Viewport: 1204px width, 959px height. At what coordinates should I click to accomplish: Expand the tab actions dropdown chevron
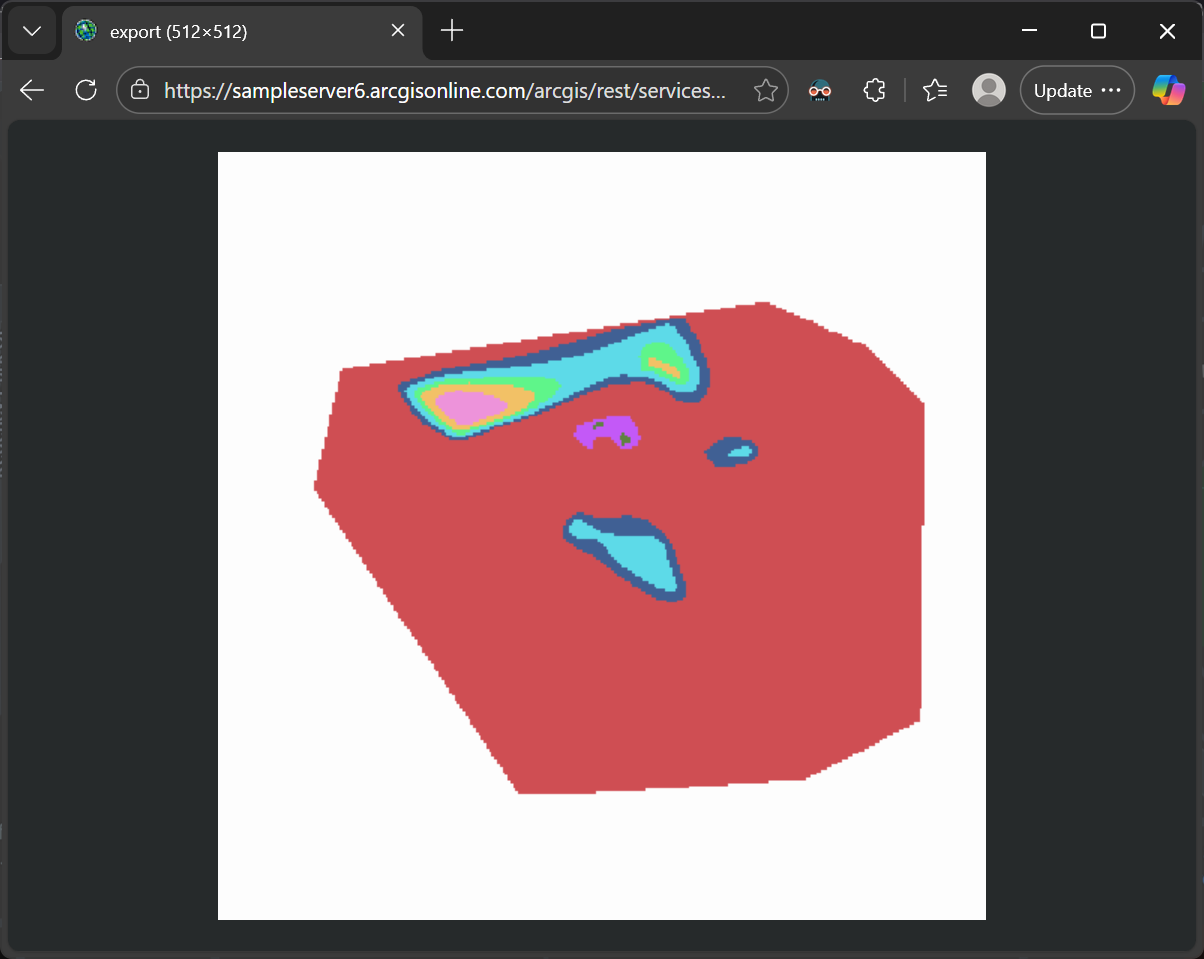pyautogui.click(x=32, y=31)
